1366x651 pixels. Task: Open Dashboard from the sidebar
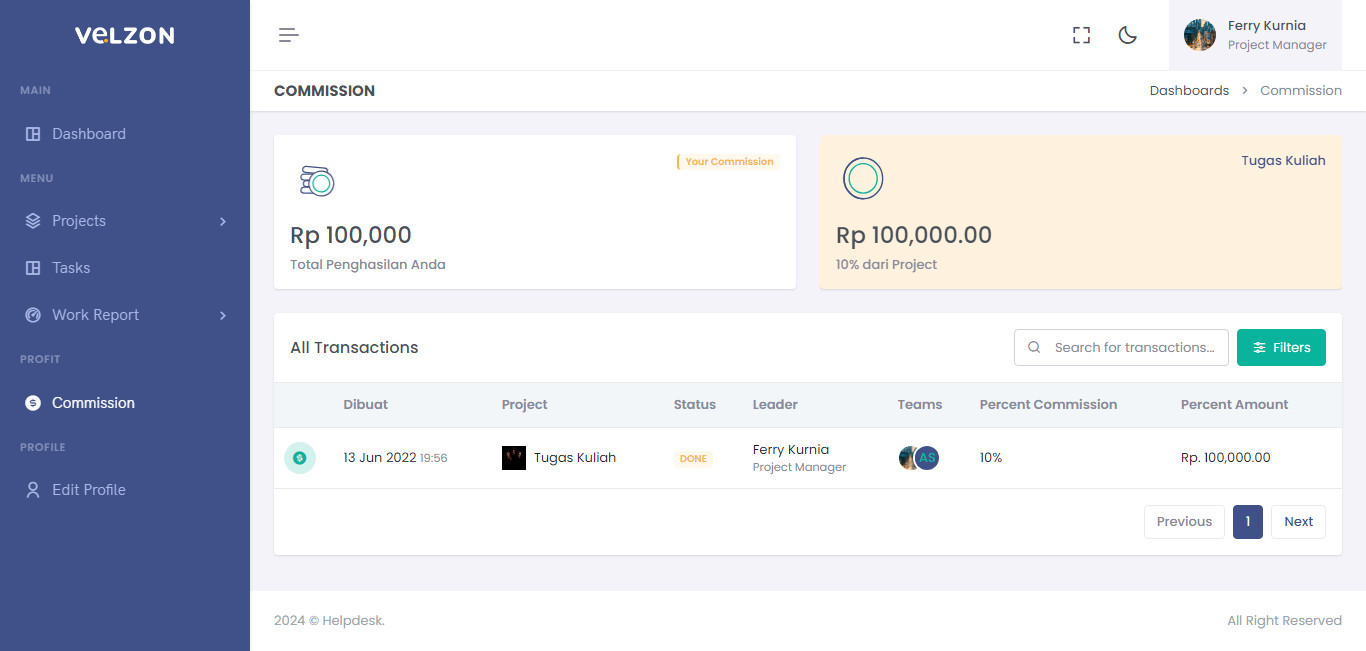(x=88, y=134)
